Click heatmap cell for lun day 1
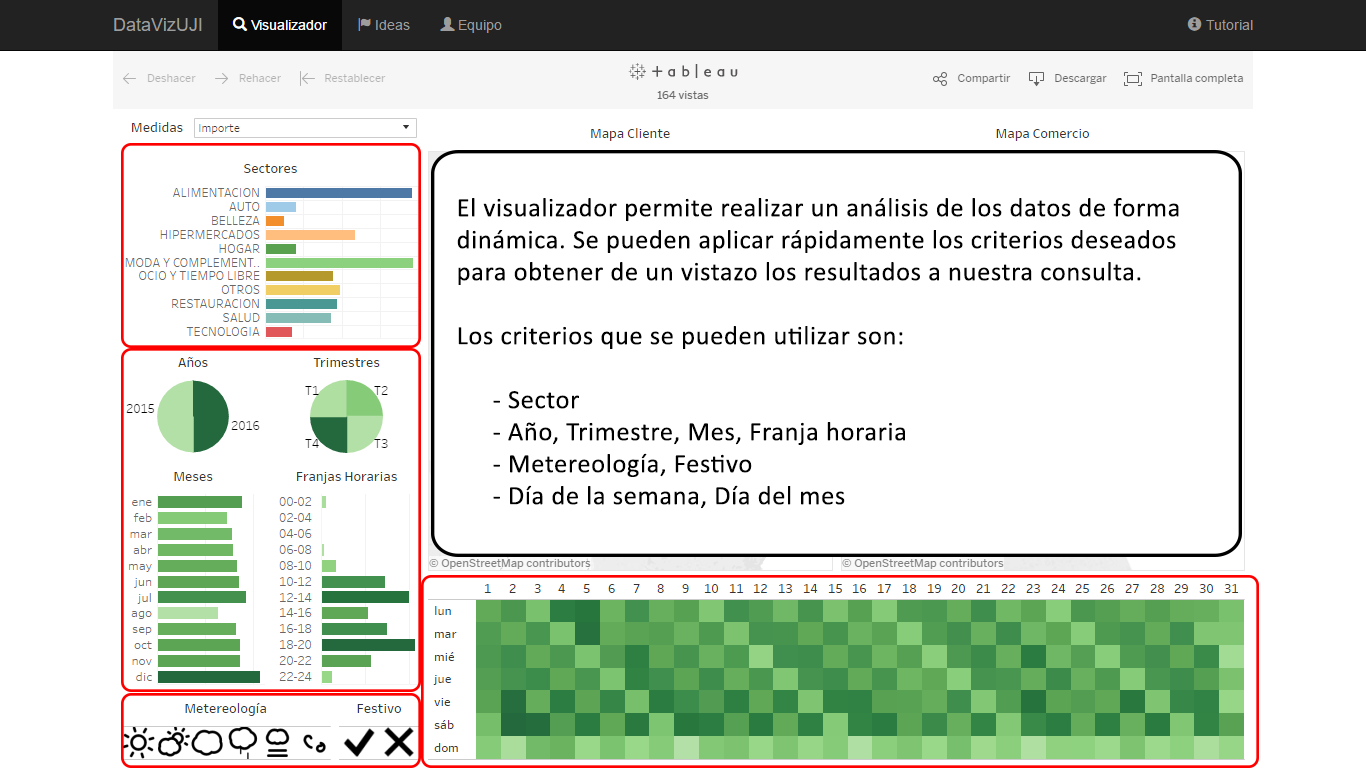Screen dimensions: 1366x768 (x=488, y=611)
